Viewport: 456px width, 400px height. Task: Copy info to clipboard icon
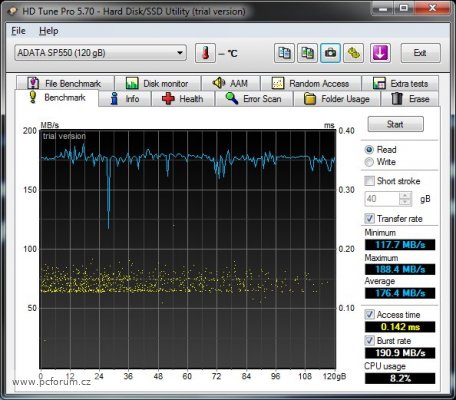coord(284,53)
